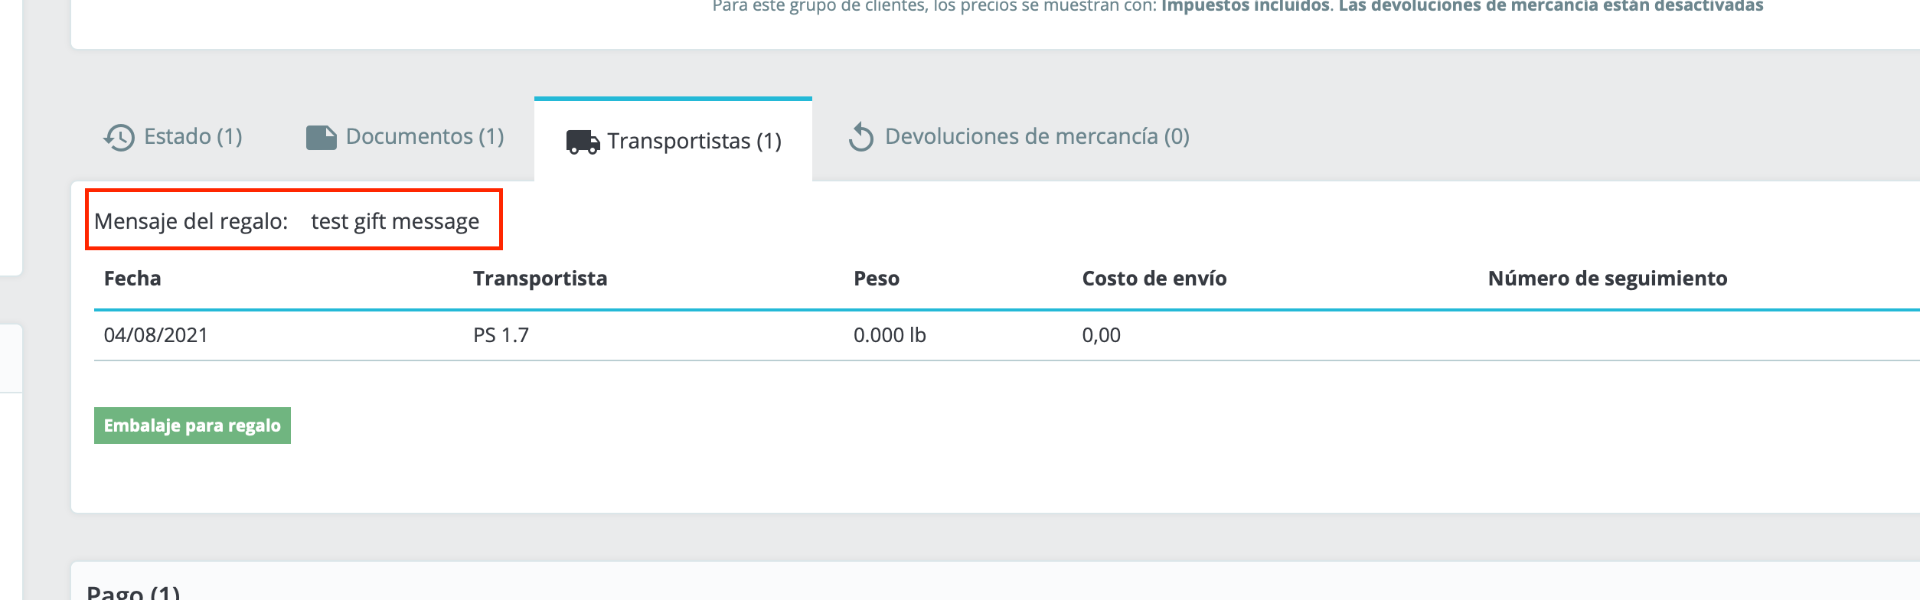The width and height of the screenshot is (1920, 600).
Task: Click the Pago (1) section heading
Action: point(133,592)
